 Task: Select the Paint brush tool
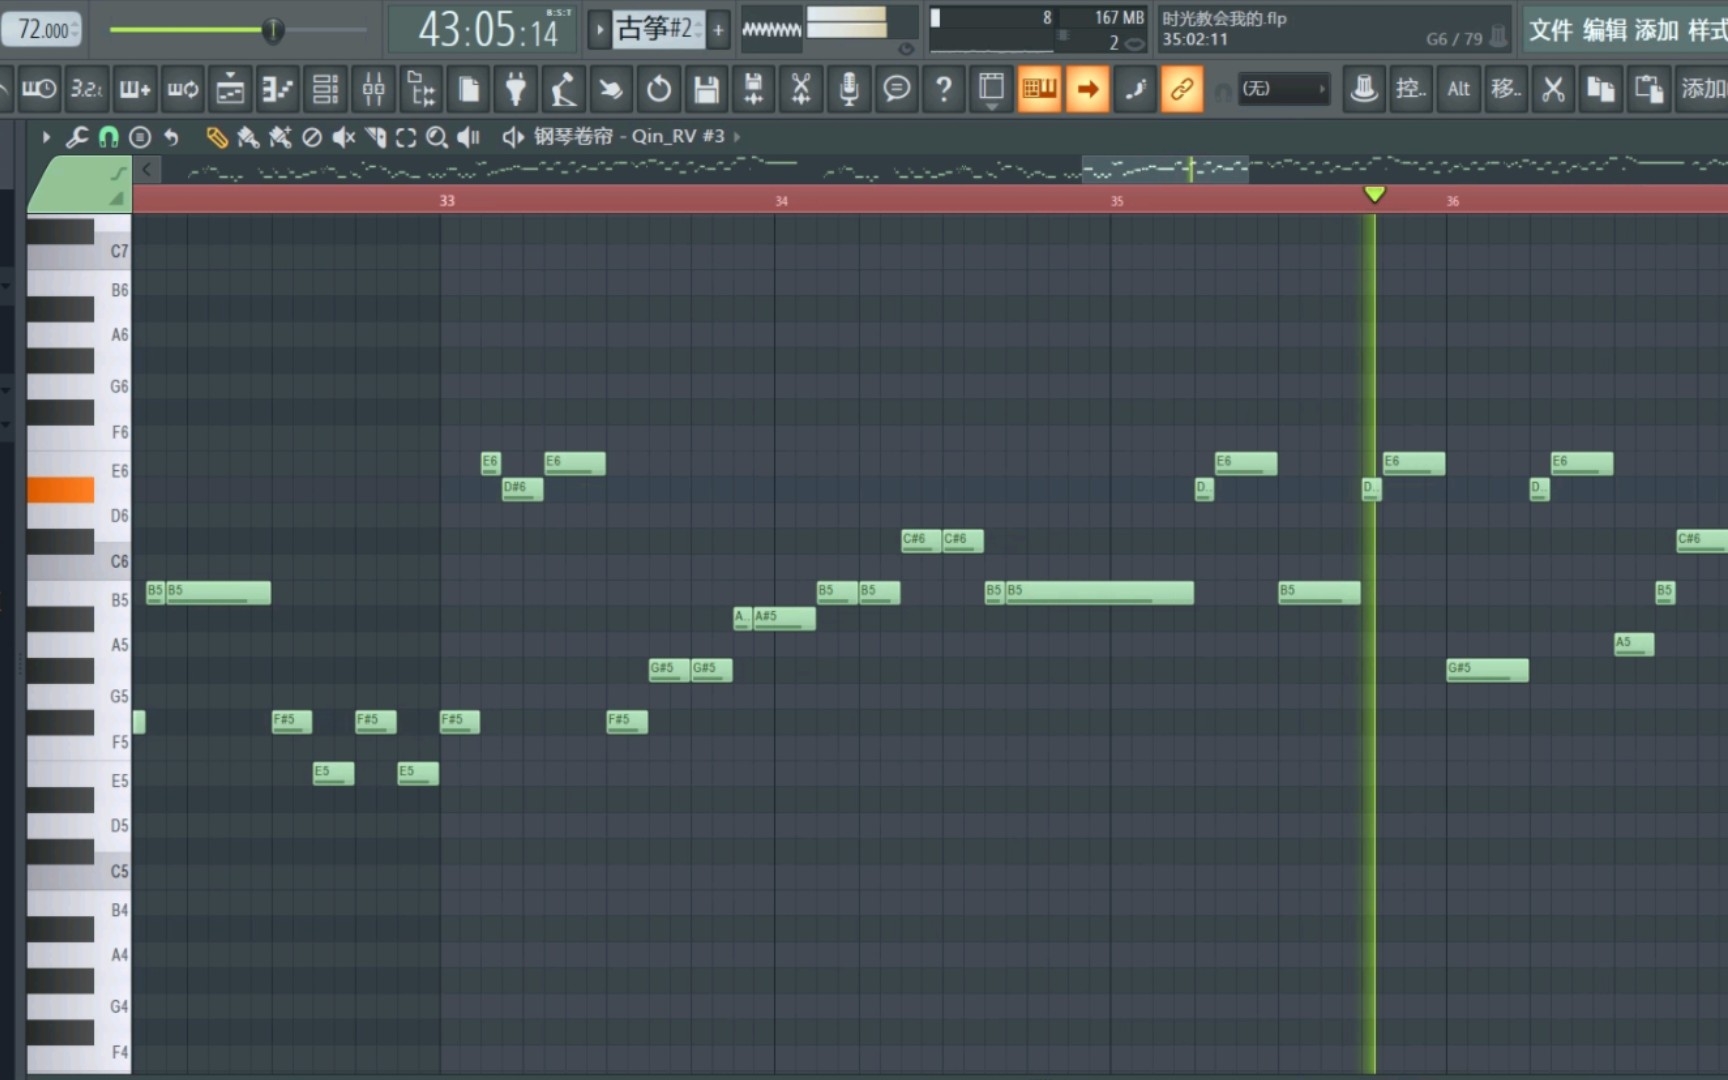click(x=248, y=137)
